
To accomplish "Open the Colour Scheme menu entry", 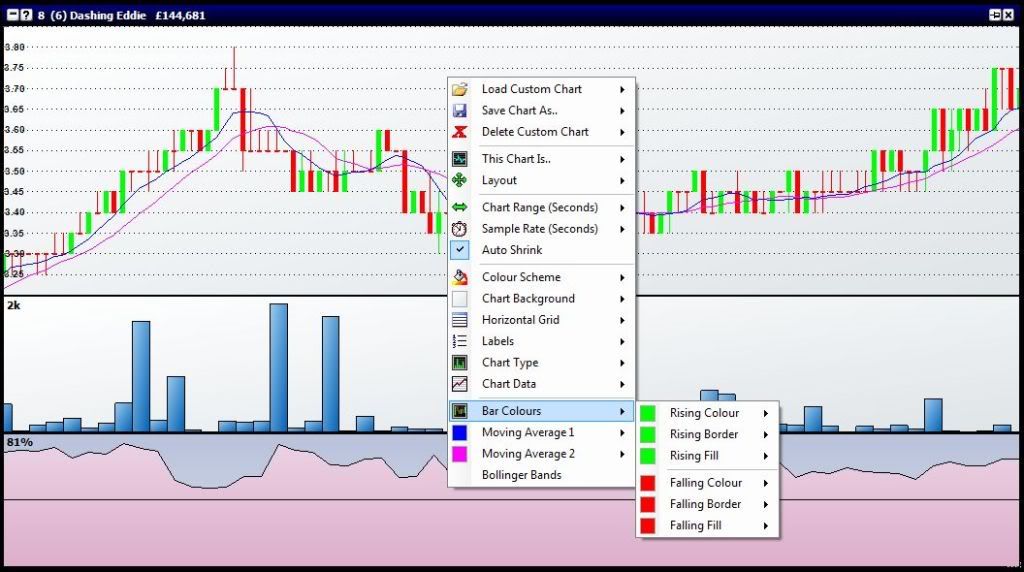I will 541,277.
